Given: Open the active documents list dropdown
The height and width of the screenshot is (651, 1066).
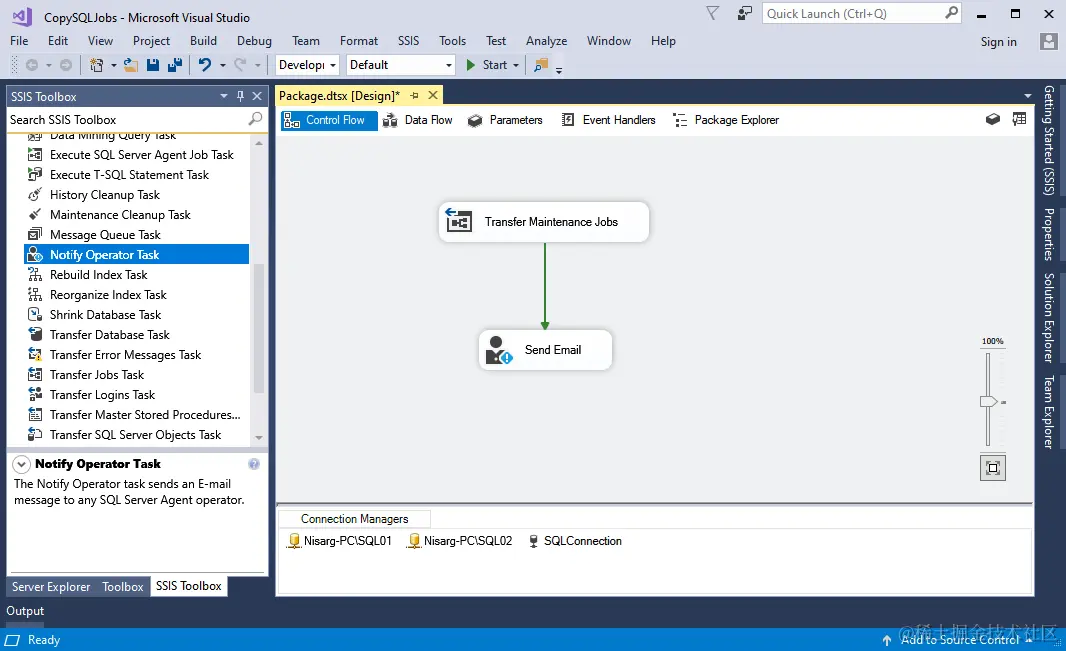Looking at the screenshot, I should (x=1027, y=96).
